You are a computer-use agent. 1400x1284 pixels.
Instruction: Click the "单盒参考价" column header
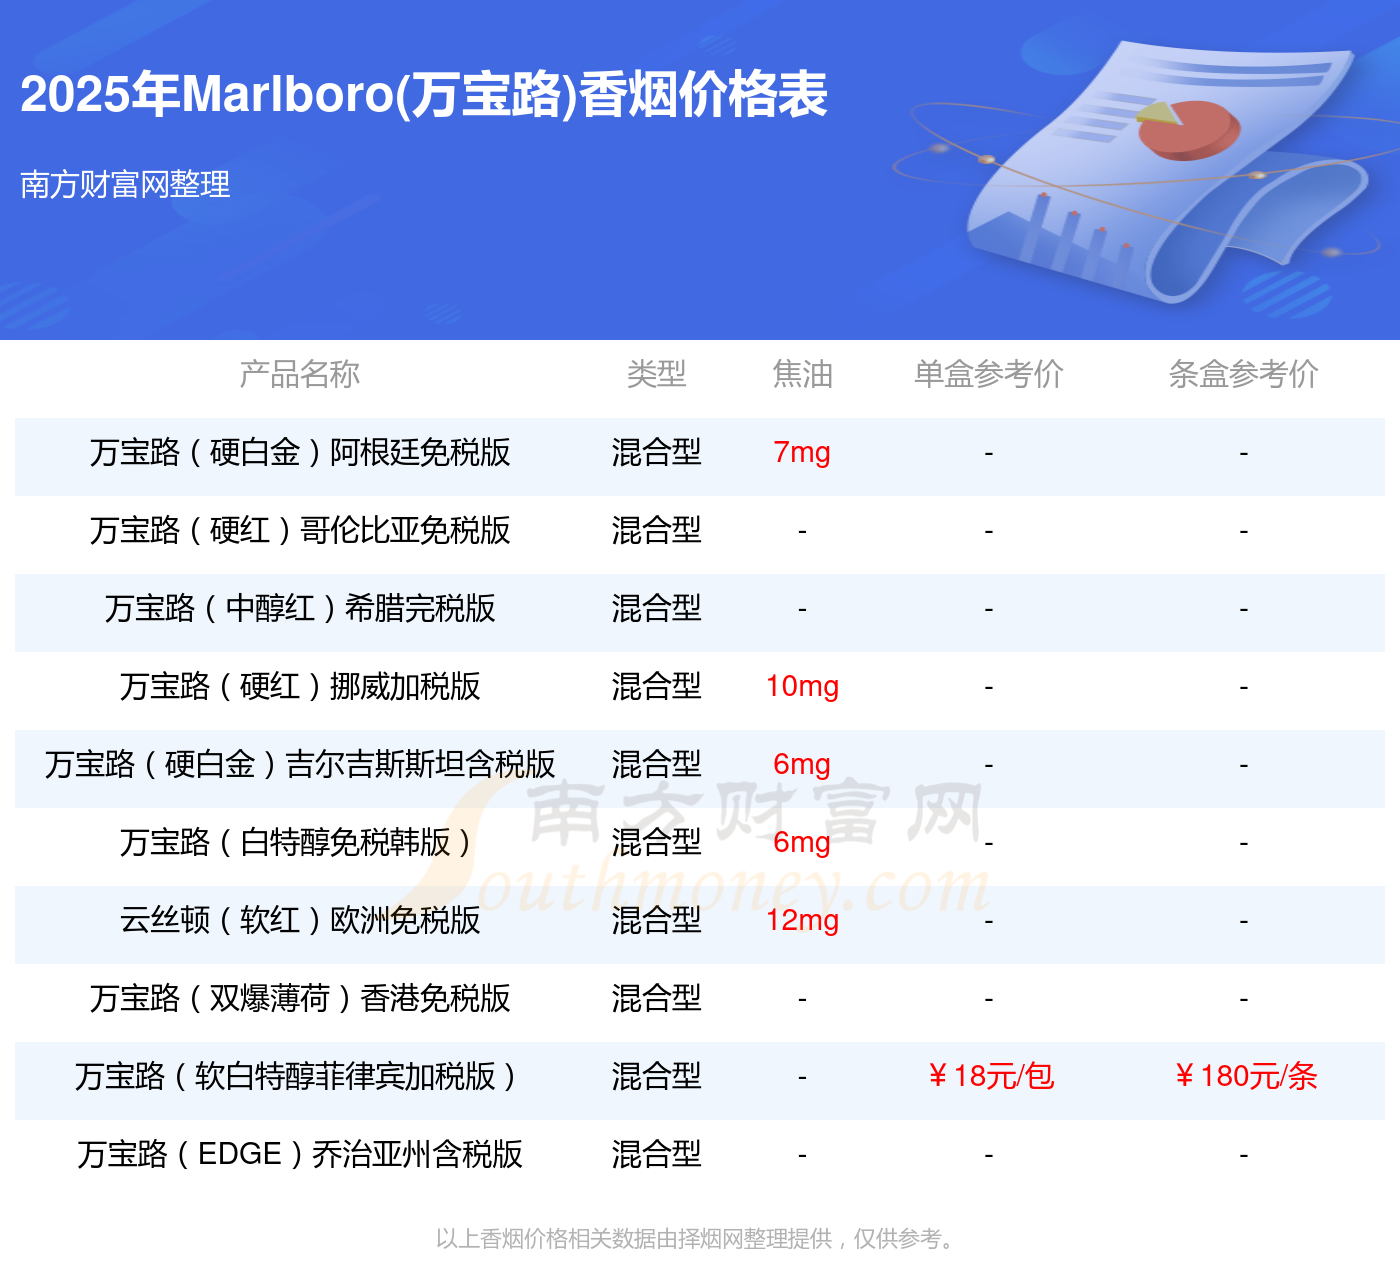(x=988, y=374)
